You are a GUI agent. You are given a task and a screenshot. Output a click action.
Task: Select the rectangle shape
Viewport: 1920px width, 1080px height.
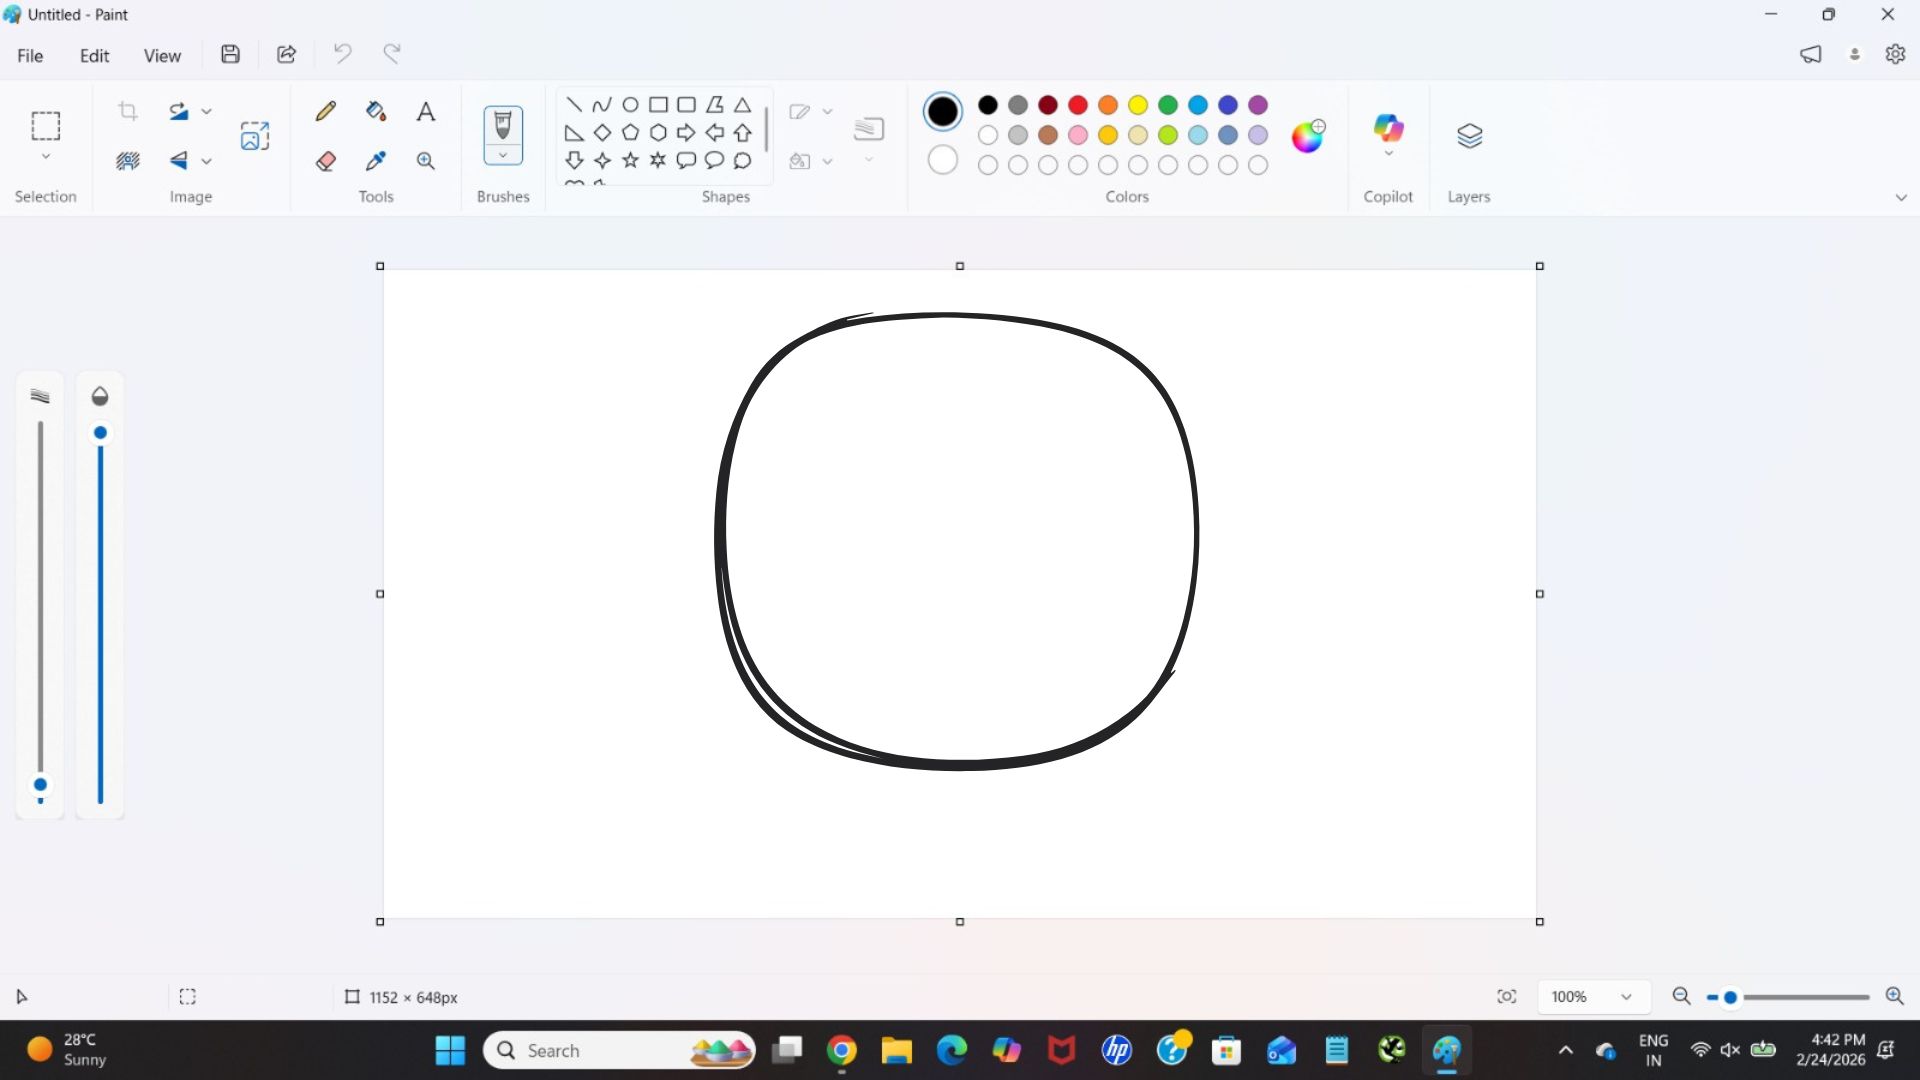click(x=658, y=104)
